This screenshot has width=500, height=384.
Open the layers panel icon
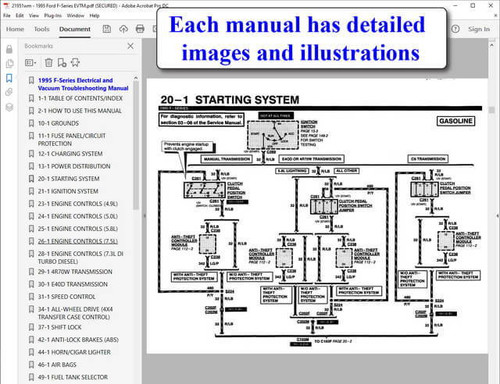pos(9,107)
